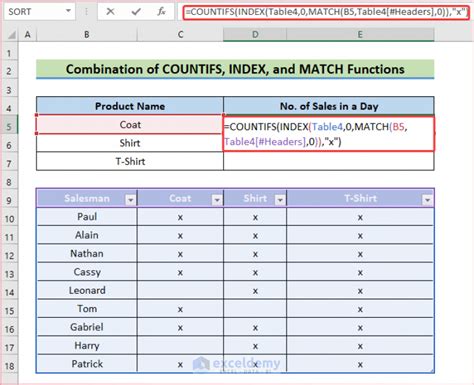The width and height of the screenshot is (474, 385).
Task: Click the Select All corner triangle
Action: coord(11,34)
